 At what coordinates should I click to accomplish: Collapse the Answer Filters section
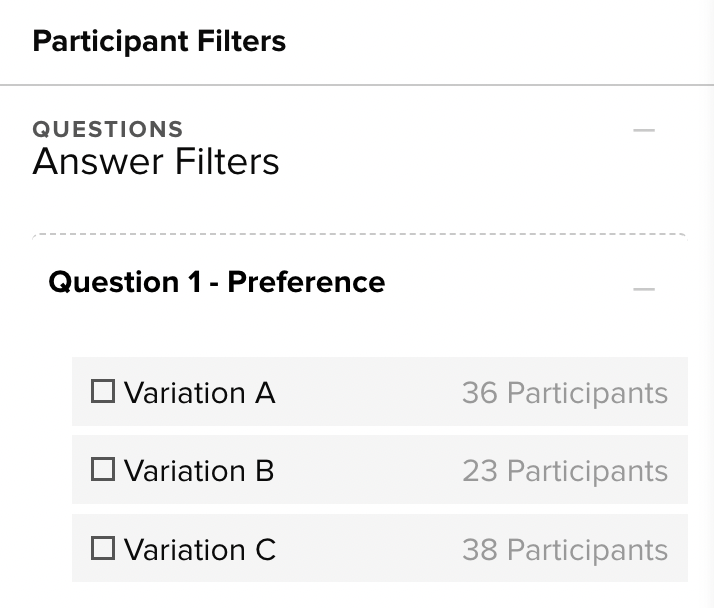click(x=644, y=130)
